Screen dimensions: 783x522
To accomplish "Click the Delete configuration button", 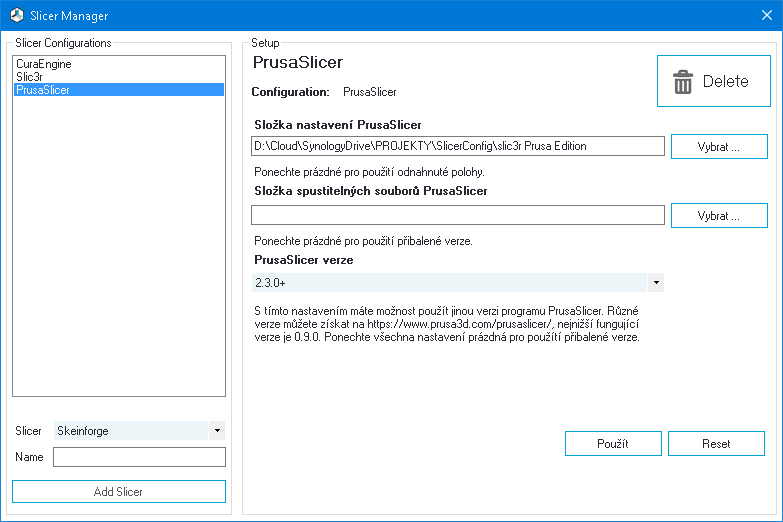I will (714, 81).
